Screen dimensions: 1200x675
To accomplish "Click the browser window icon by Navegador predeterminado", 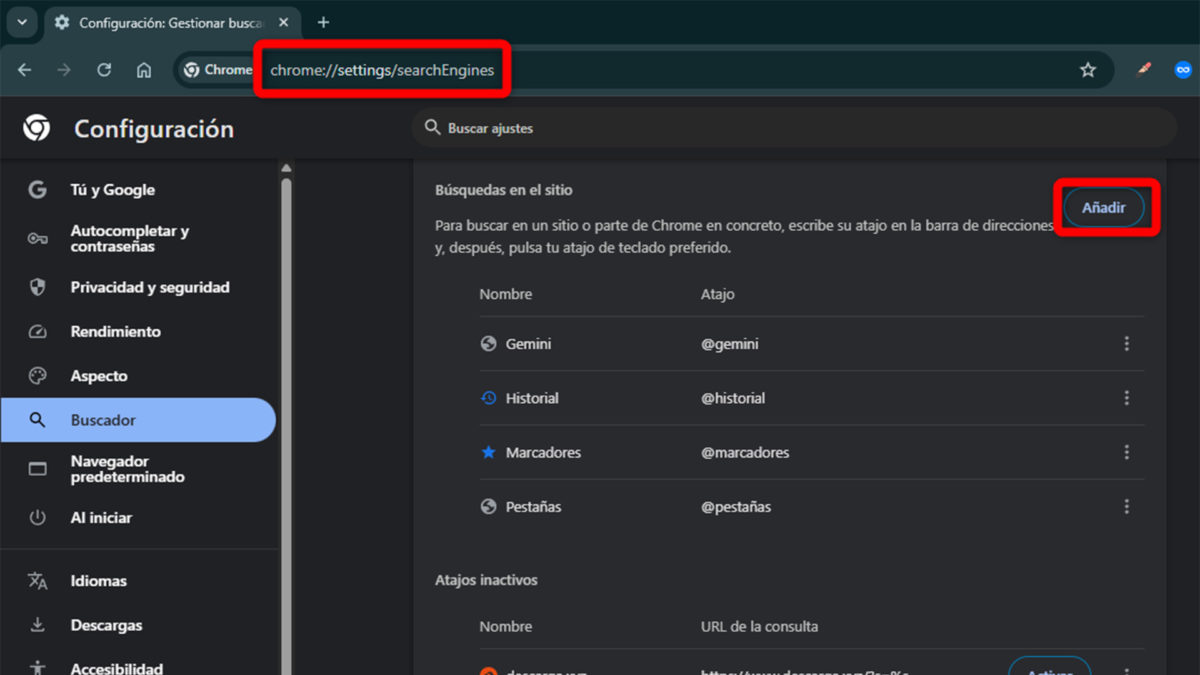I will (37, 469).
